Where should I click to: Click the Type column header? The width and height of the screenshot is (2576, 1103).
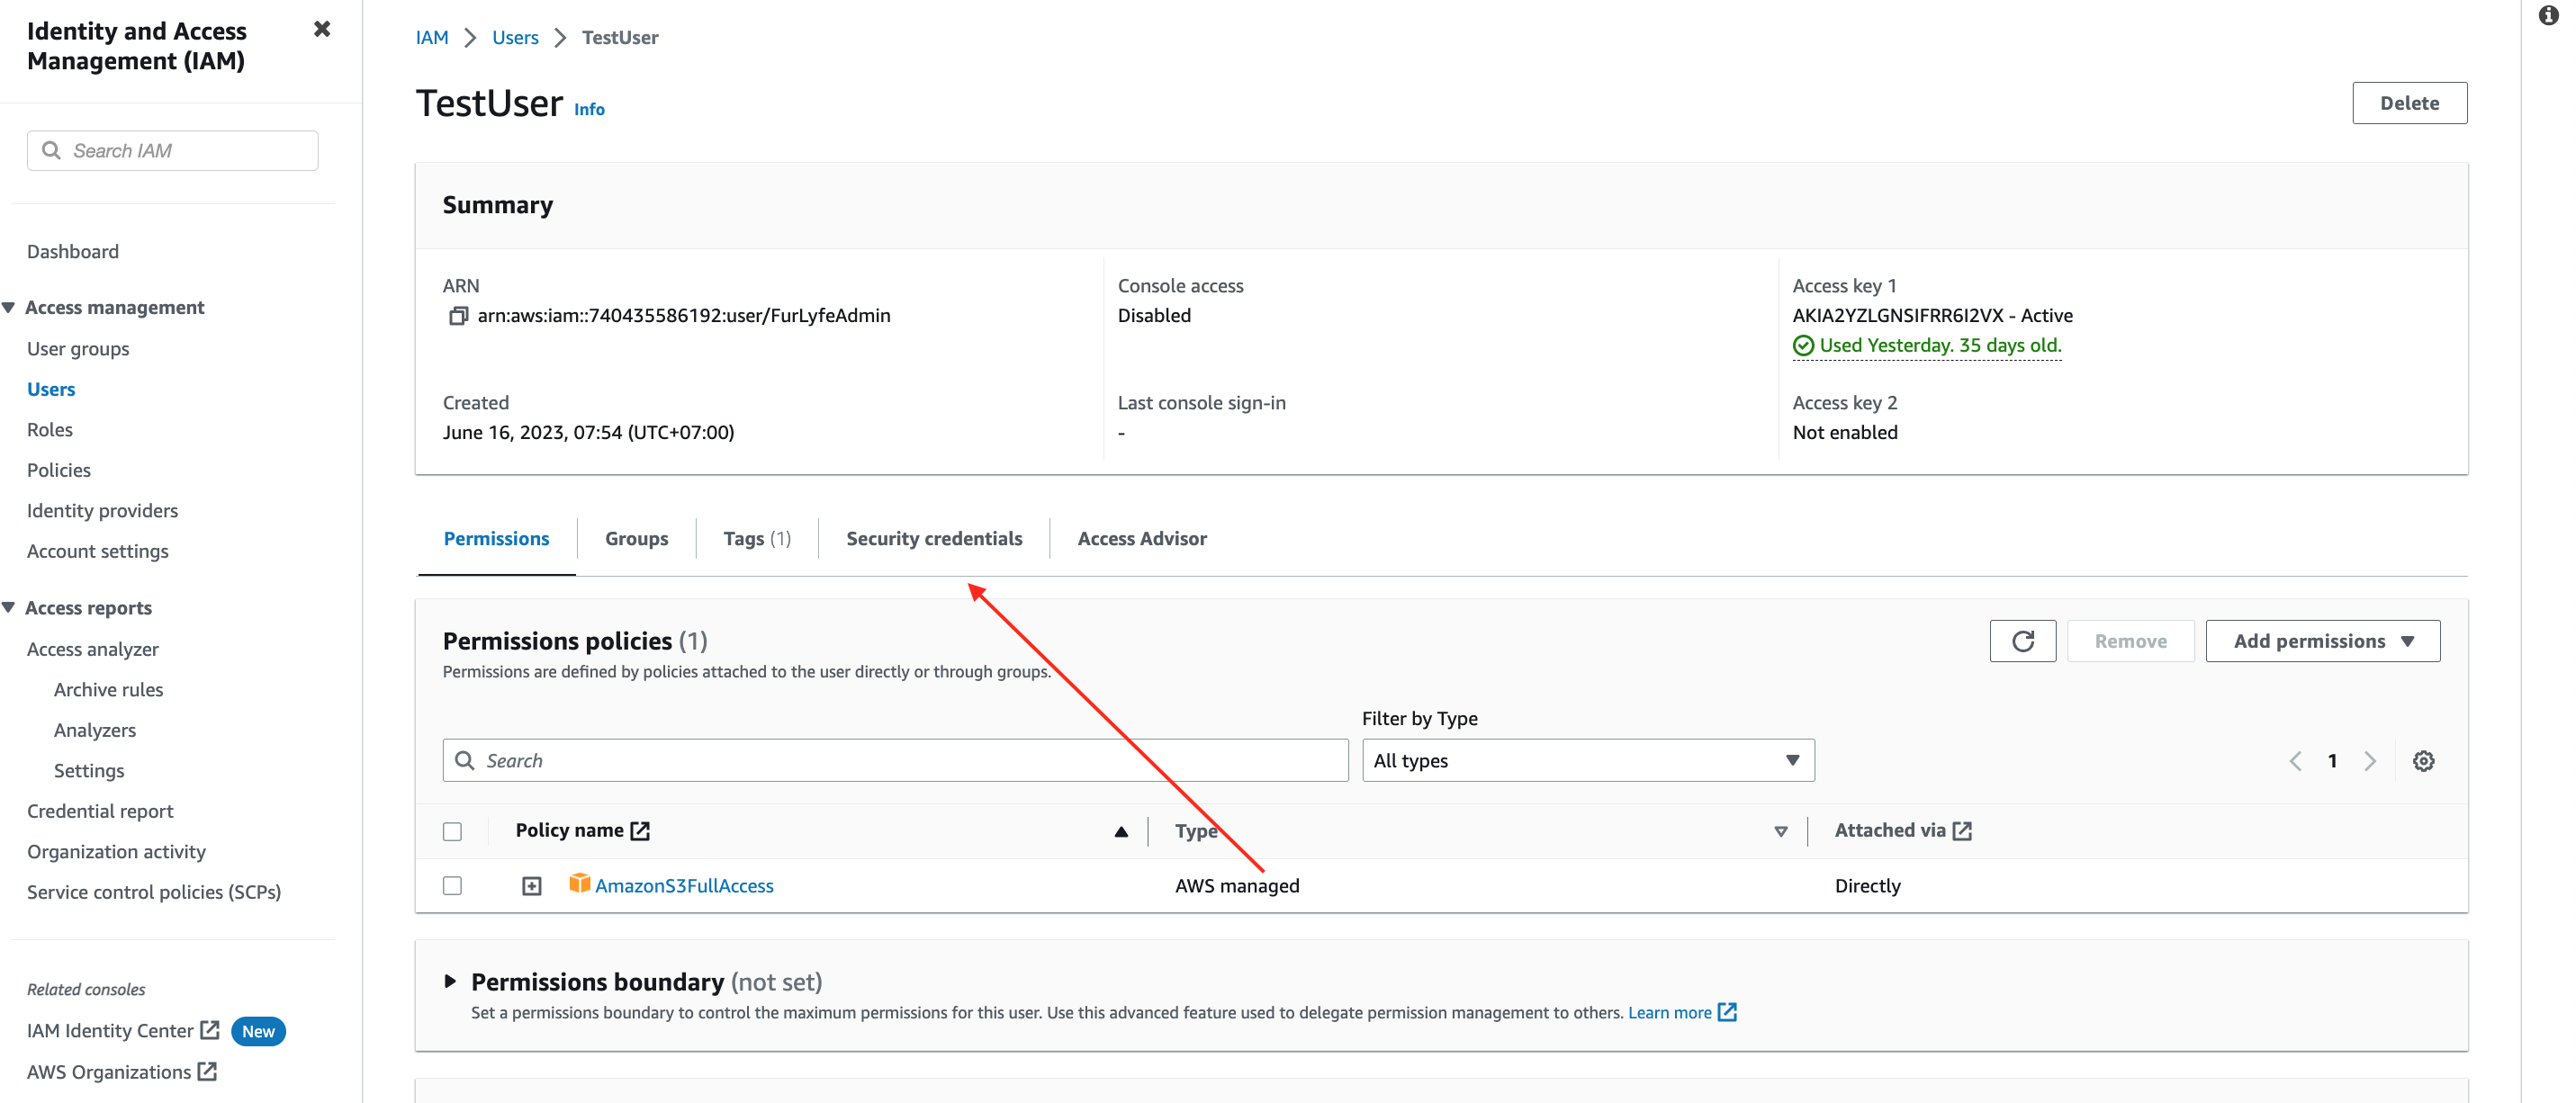(1196, 831)
